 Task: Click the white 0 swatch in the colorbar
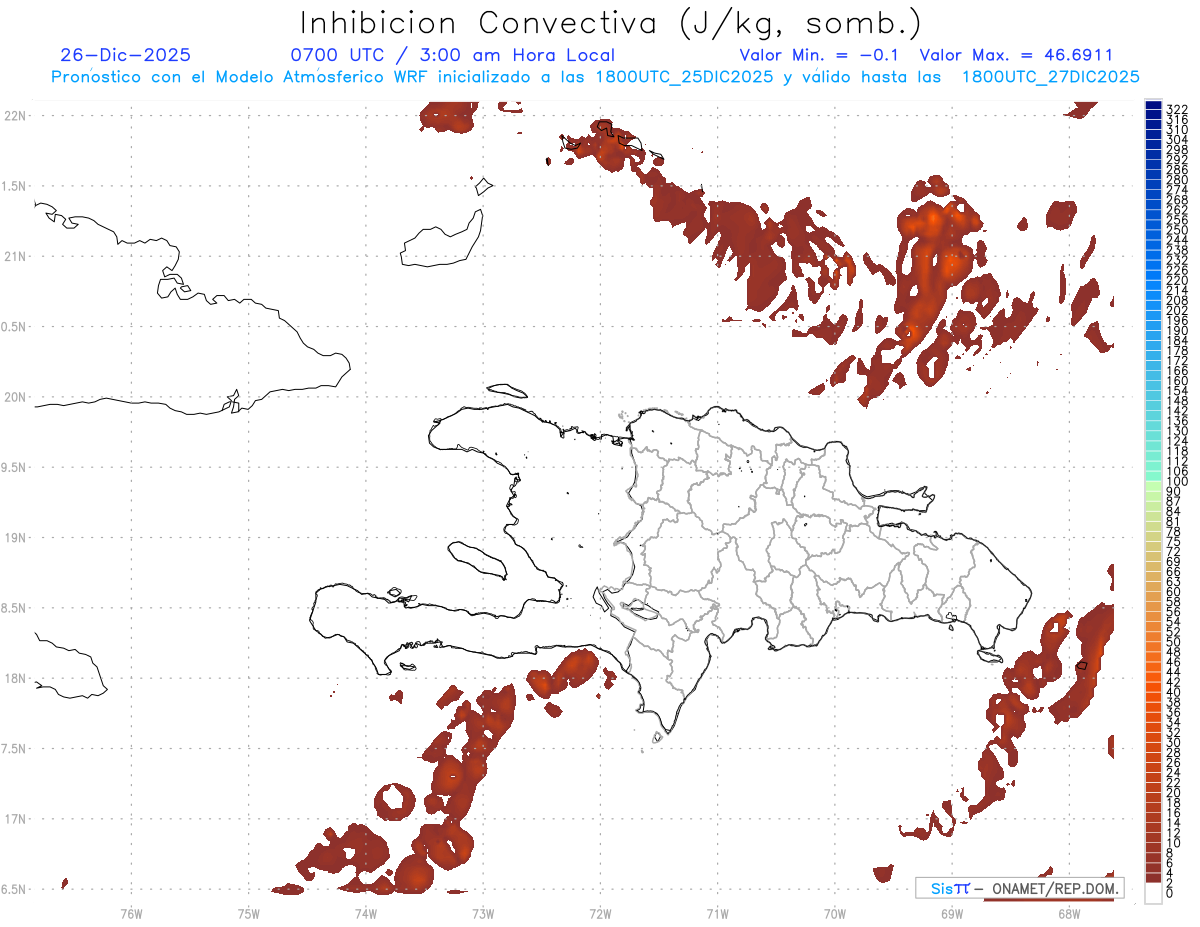click(x=1153, y=893)
